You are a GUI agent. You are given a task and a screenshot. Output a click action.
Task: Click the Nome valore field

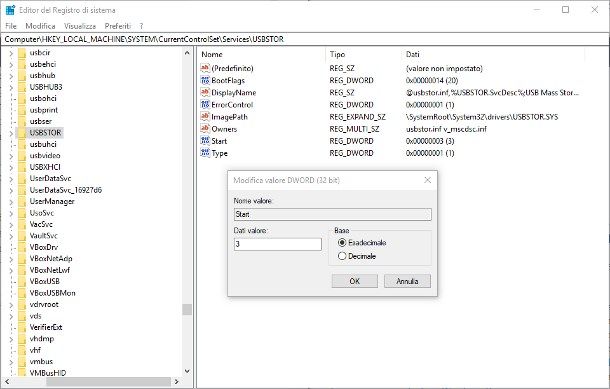(333, 214)
